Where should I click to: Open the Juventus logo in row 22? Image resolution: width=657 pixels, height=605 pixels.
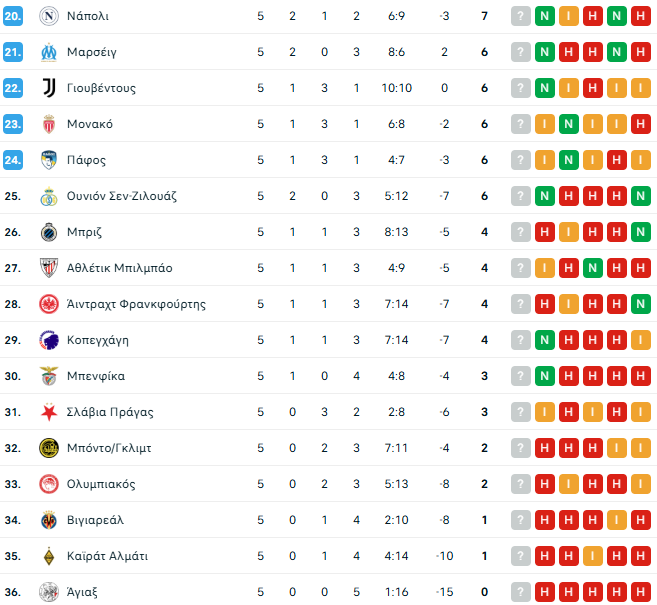[x=48, y=88]
